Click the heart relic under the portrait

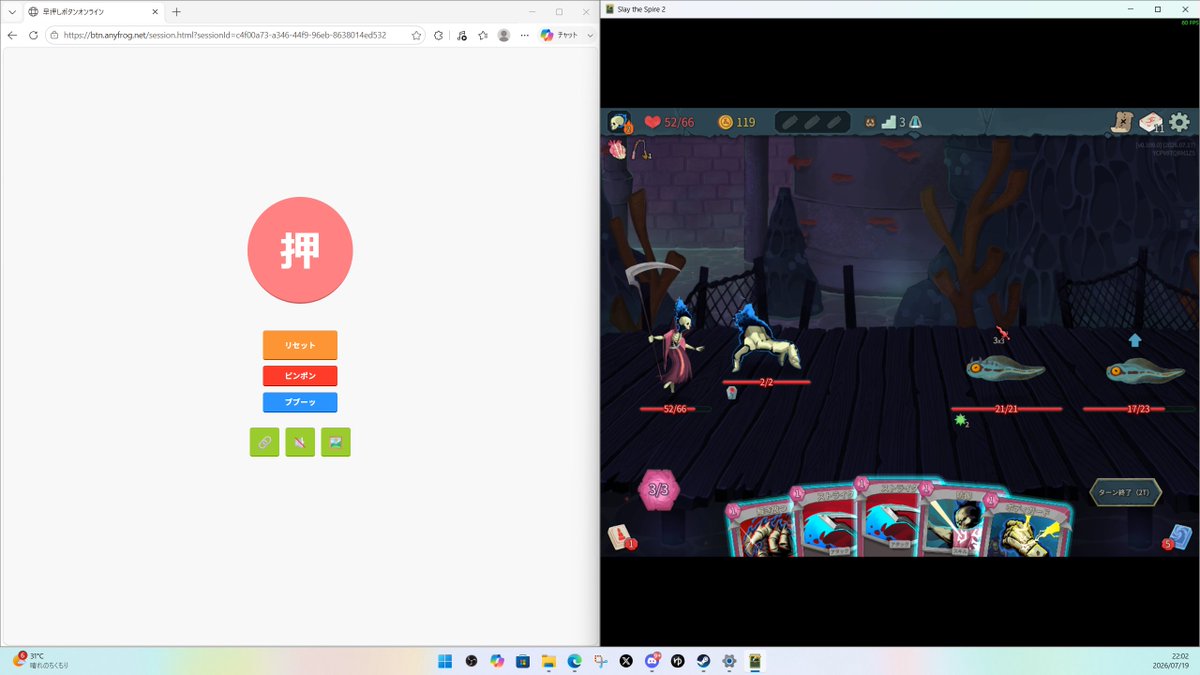point(617,149)
